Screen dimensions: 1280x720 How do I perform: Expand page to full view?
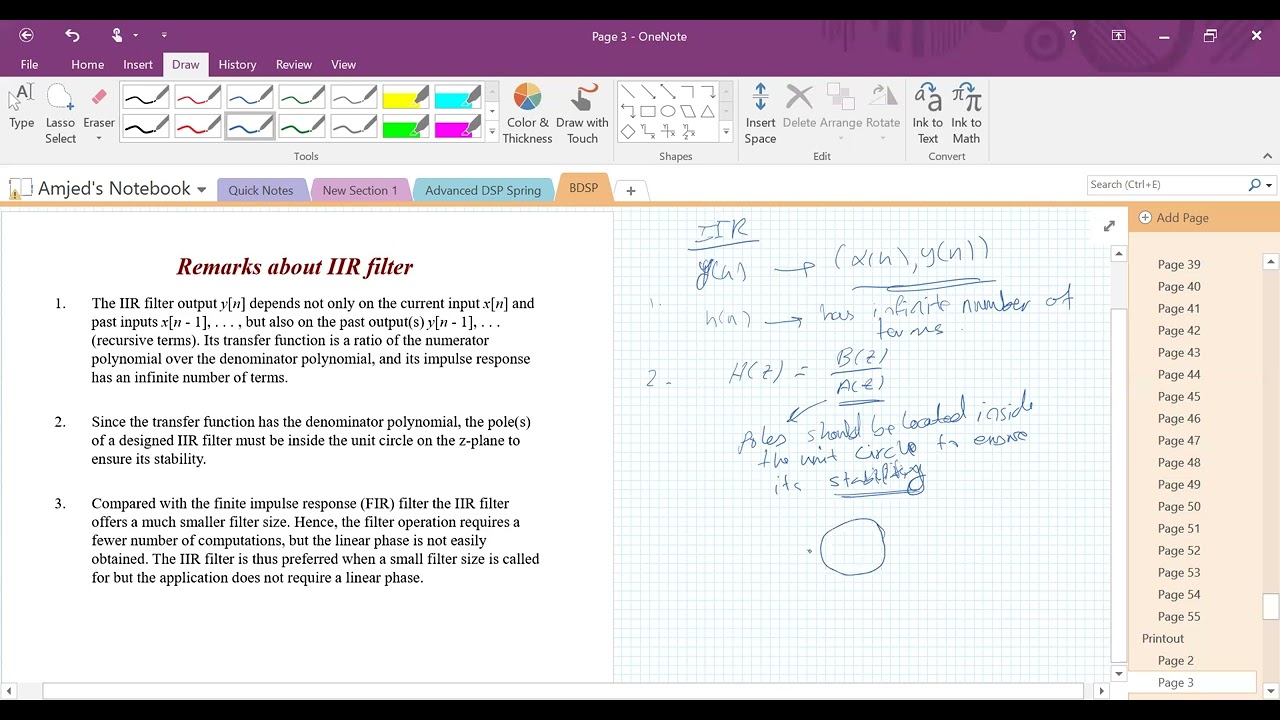[x=1109, y=226]
